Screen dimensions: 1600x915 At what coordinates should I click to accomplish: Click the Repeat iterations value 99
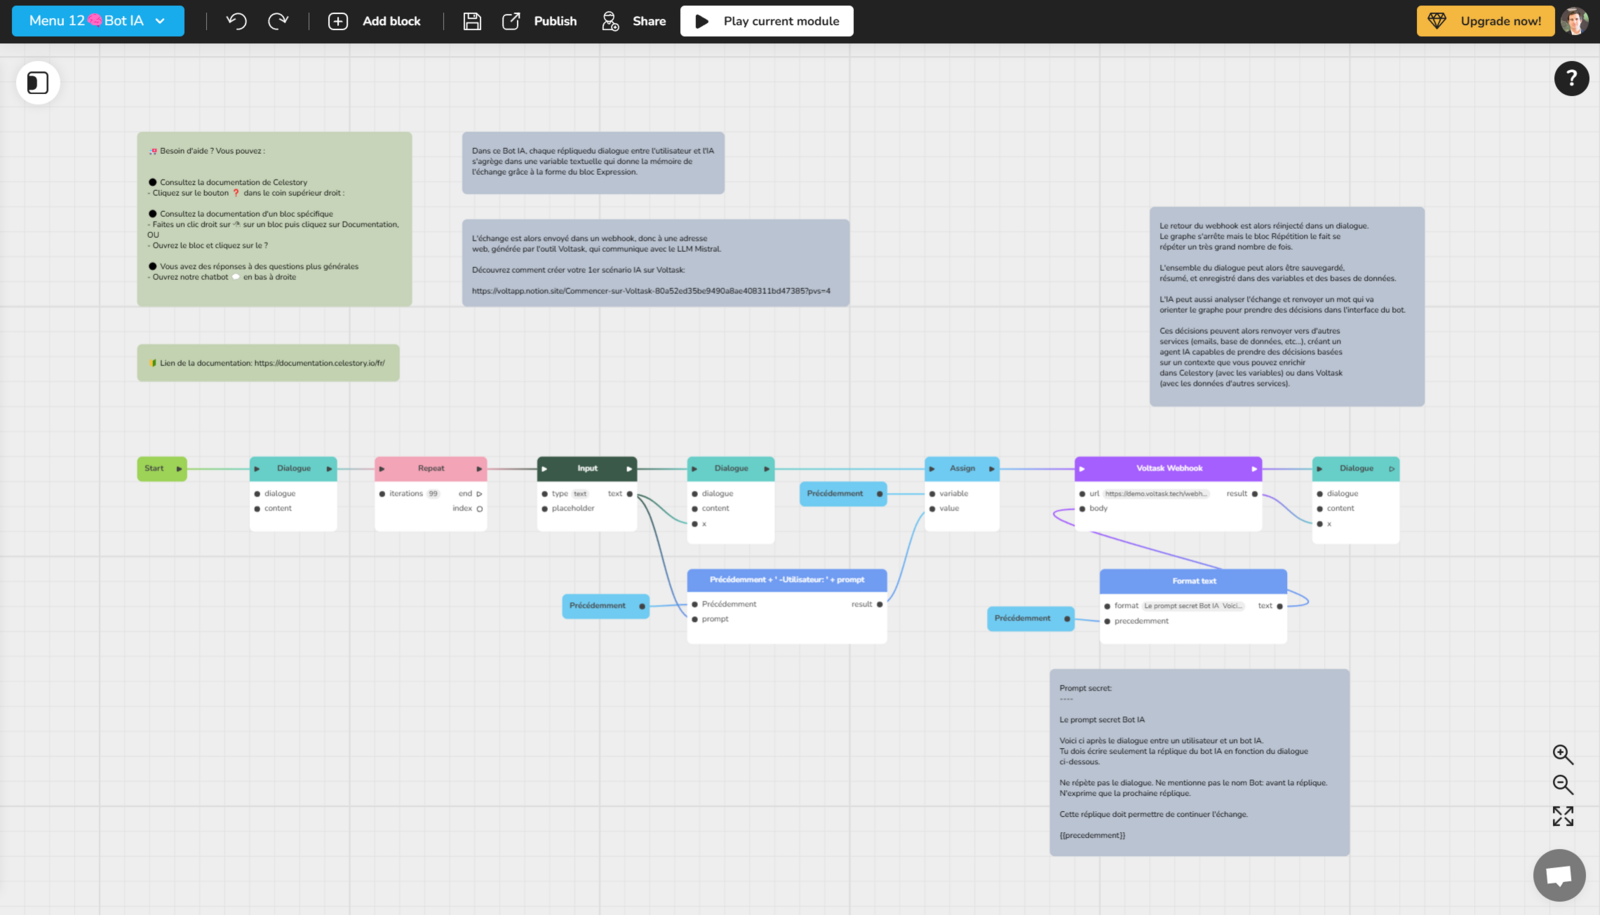tap(433, 494)
